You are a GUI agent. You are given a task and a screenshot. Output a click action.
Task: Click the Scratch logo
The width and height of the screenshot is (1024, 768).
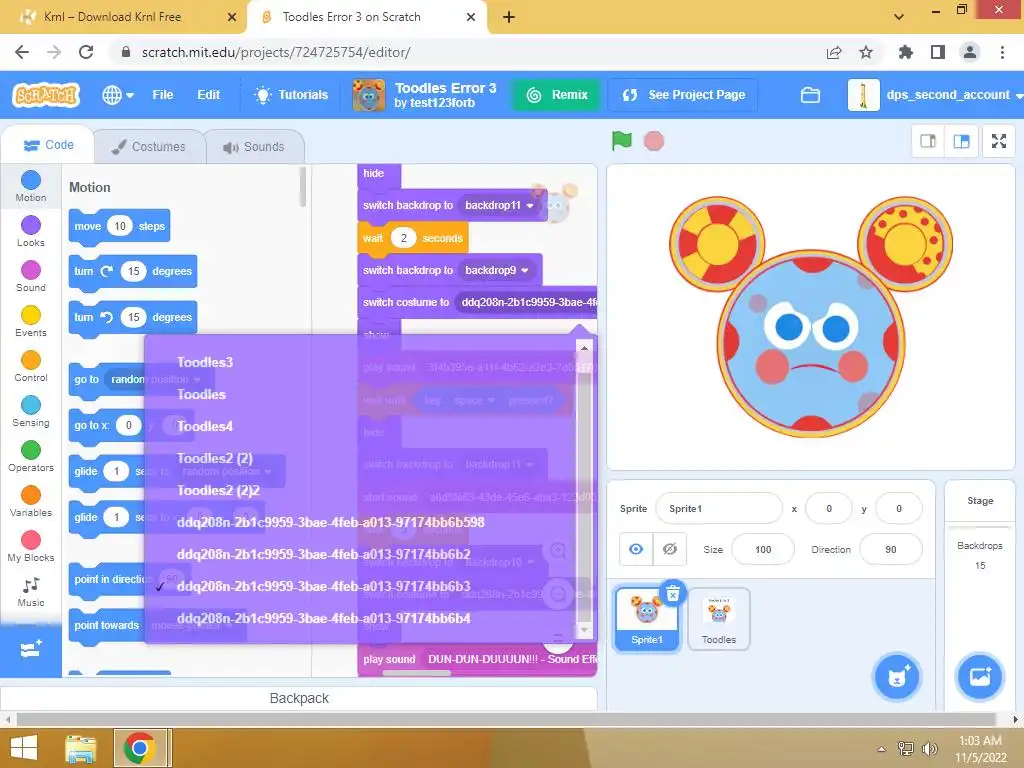tap(46, 95)
